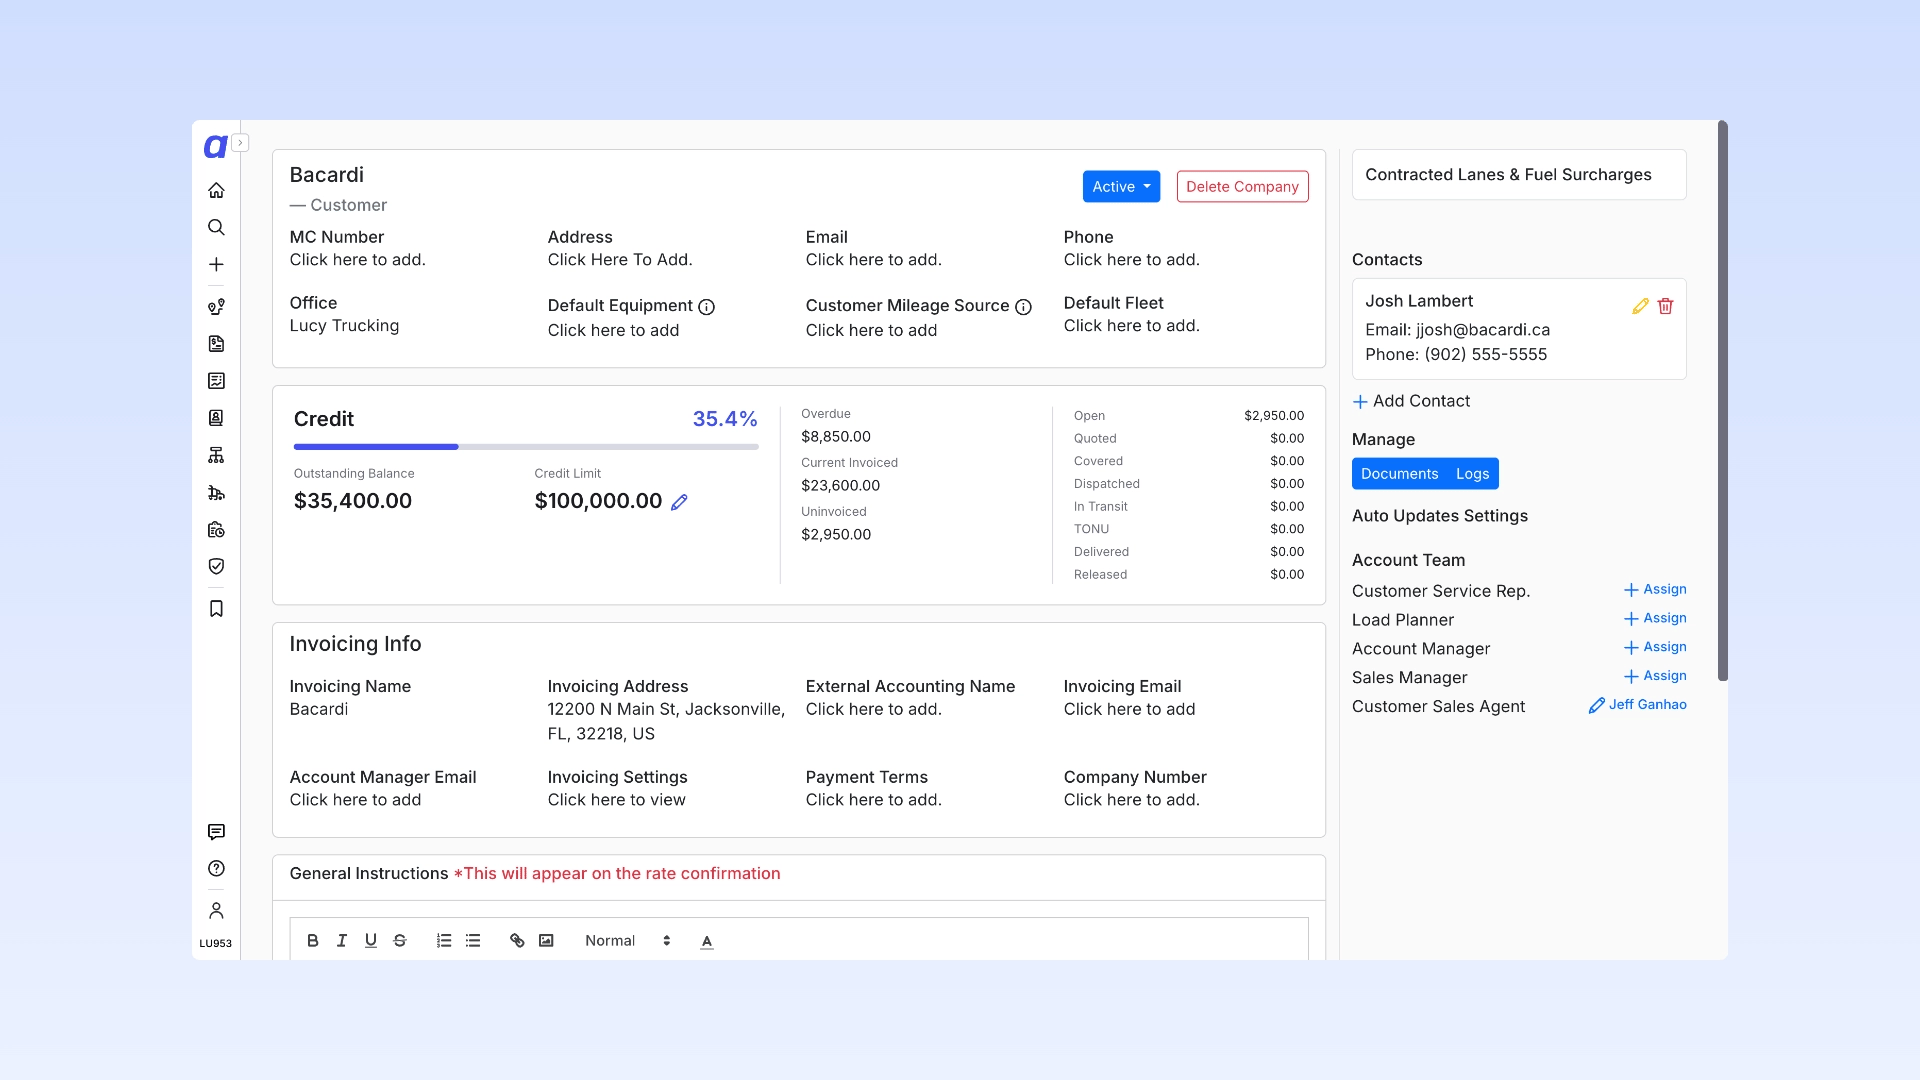Open Contracted Lanes & Fuel Surcharges
The width and height of the screenshot is (1920, 1080).
pyautogui.click(x=1519, y=175)
